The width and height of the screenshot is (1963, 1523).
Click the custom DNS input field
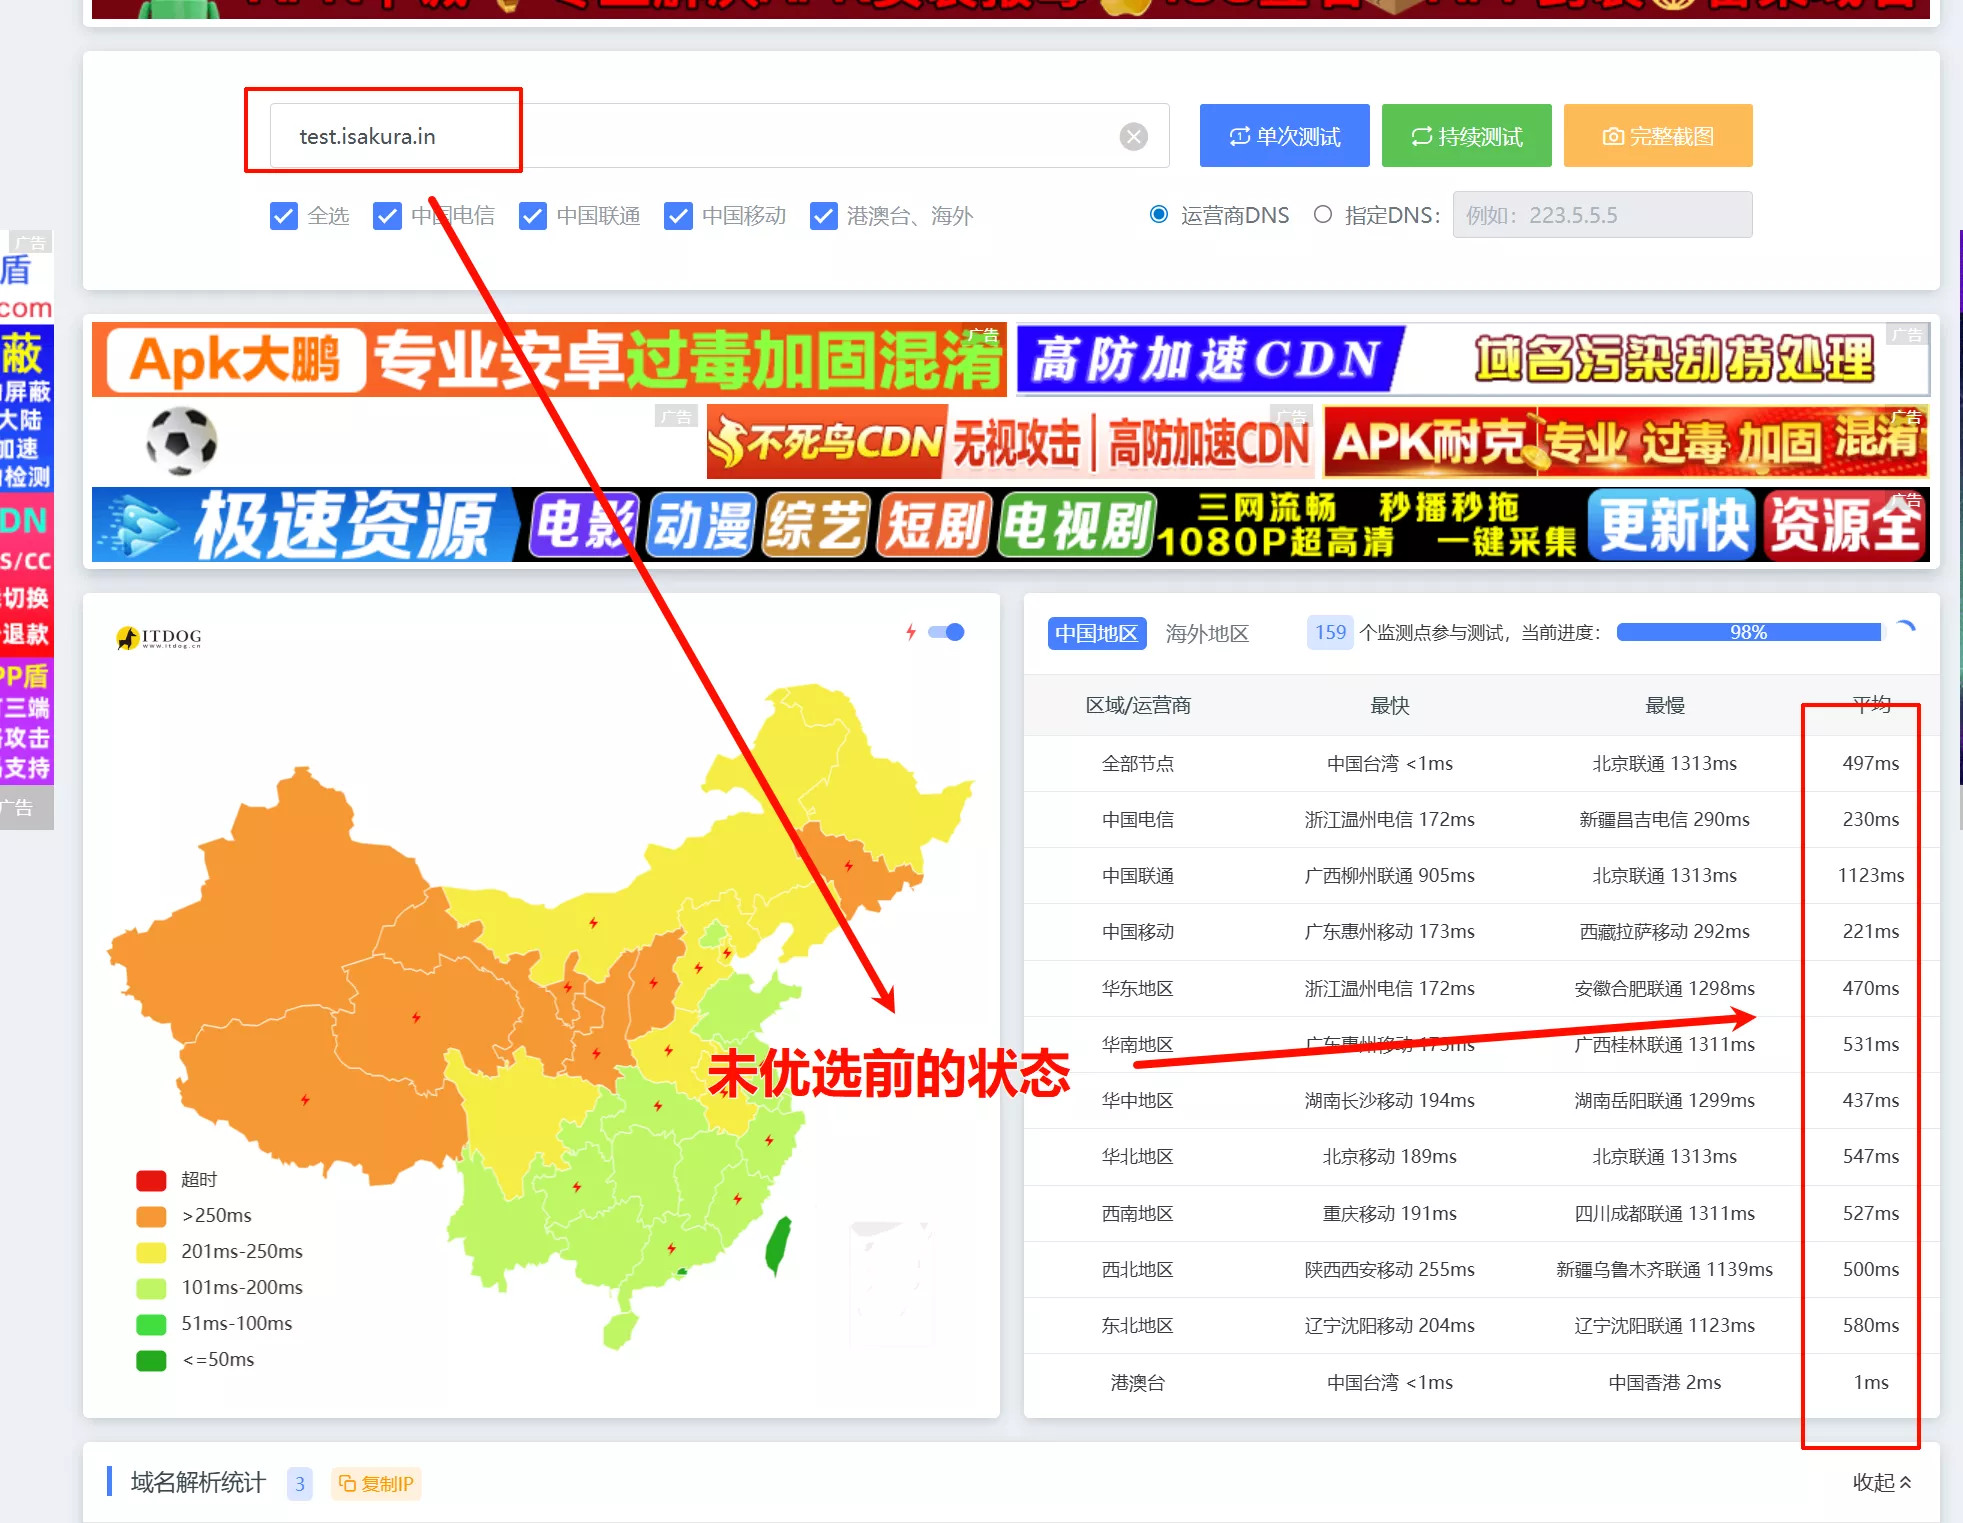coord(1602,214)
